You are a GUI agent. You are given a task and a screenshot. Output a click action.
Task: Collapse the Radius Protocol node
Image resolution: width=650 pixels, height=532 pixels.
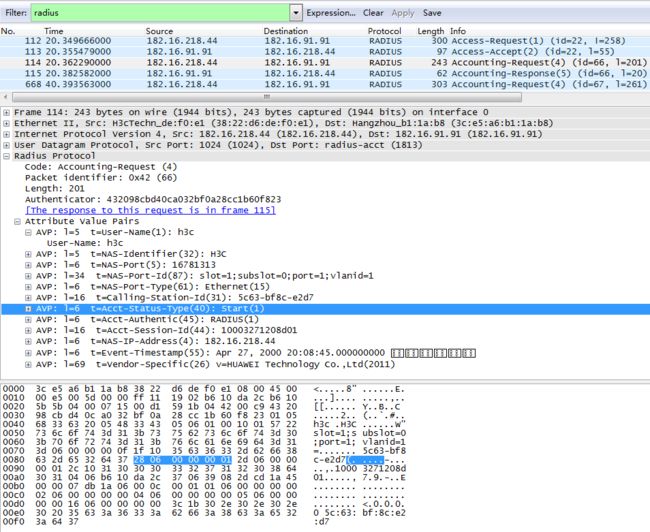click(x=7, y=156)
